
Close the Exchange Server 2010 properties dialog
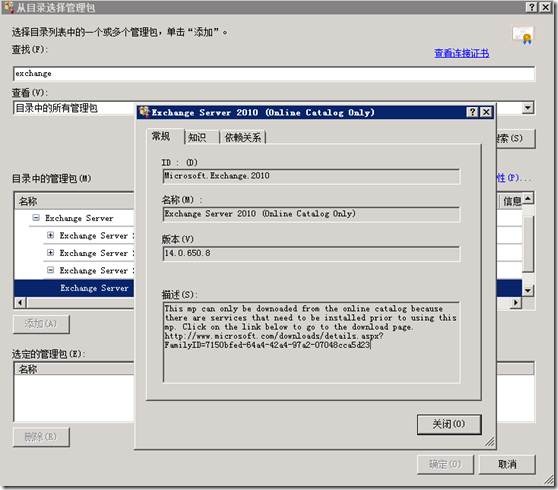pos(486,112)
